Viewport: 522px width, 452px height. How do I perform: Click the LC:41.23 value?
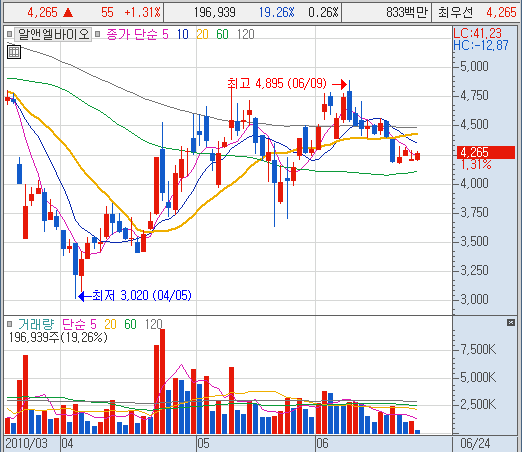[477, 33]
